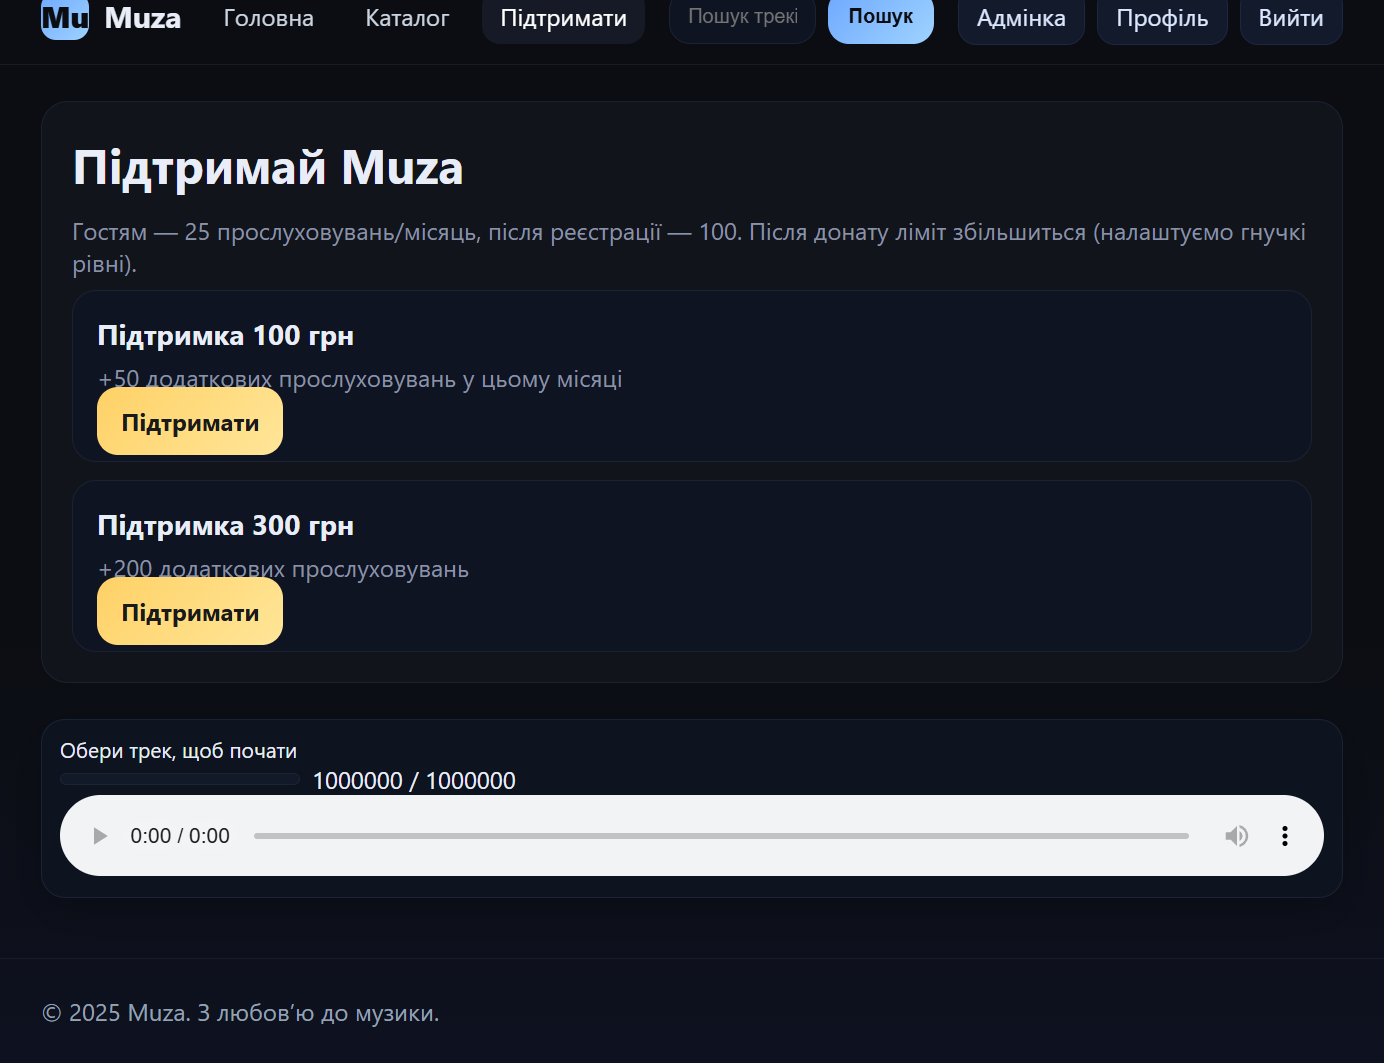The image size is (1384, 1063).
Task: Click the 1000000 / 1000000 counter text
Action: pos(414,781)
